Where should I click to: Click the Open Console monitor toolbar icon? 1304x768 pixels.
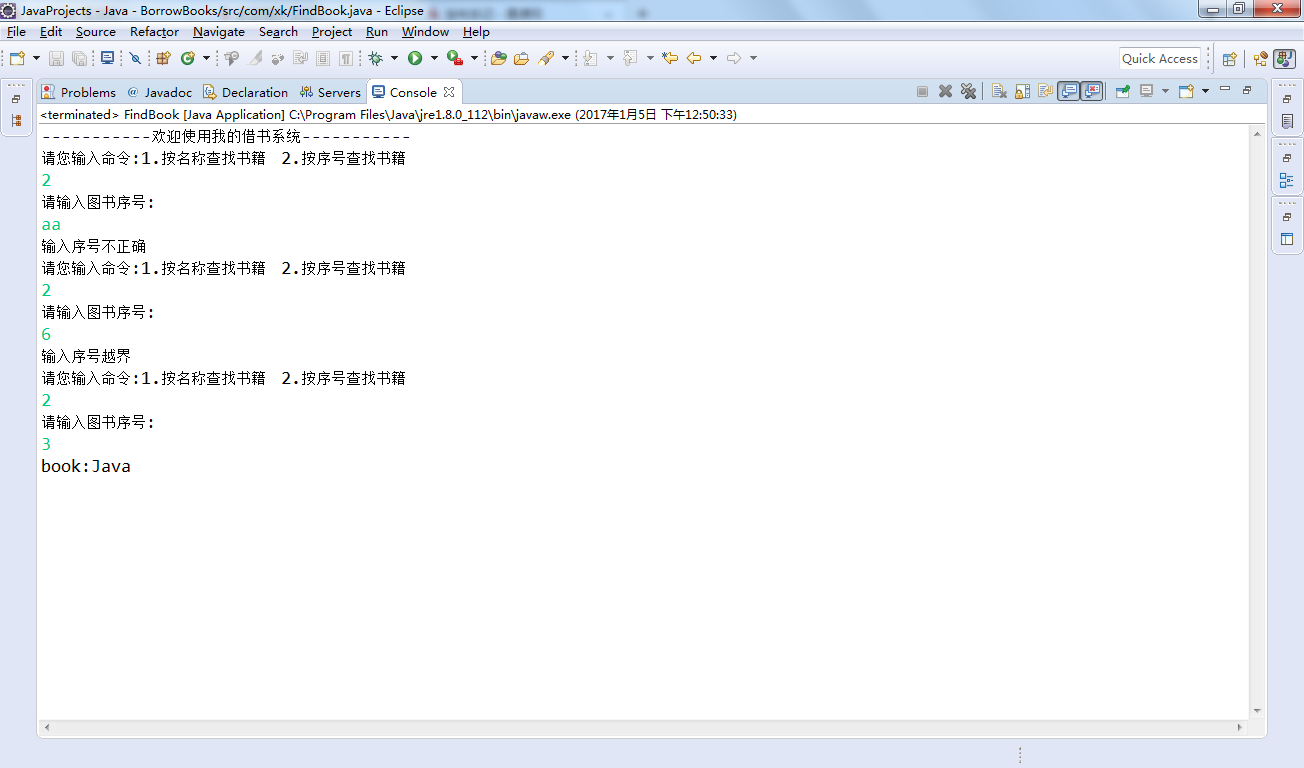pos(107,58)
